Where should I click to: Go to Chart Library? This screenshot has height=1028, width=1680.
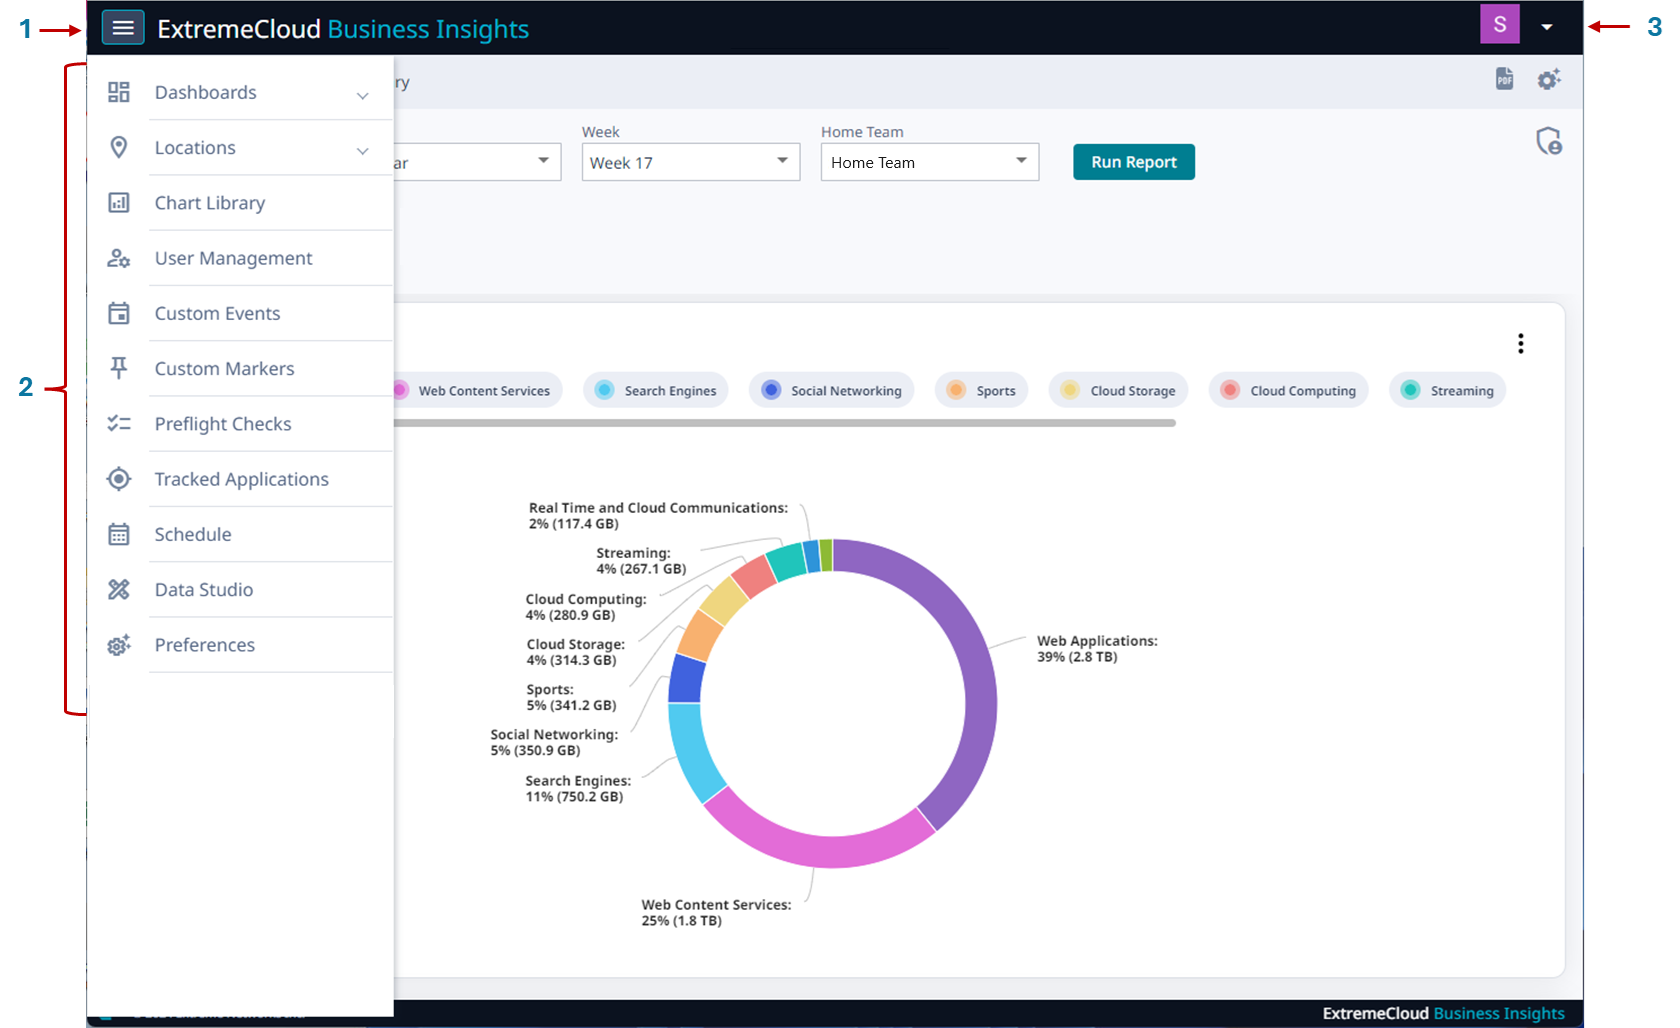tap(241, 203)
